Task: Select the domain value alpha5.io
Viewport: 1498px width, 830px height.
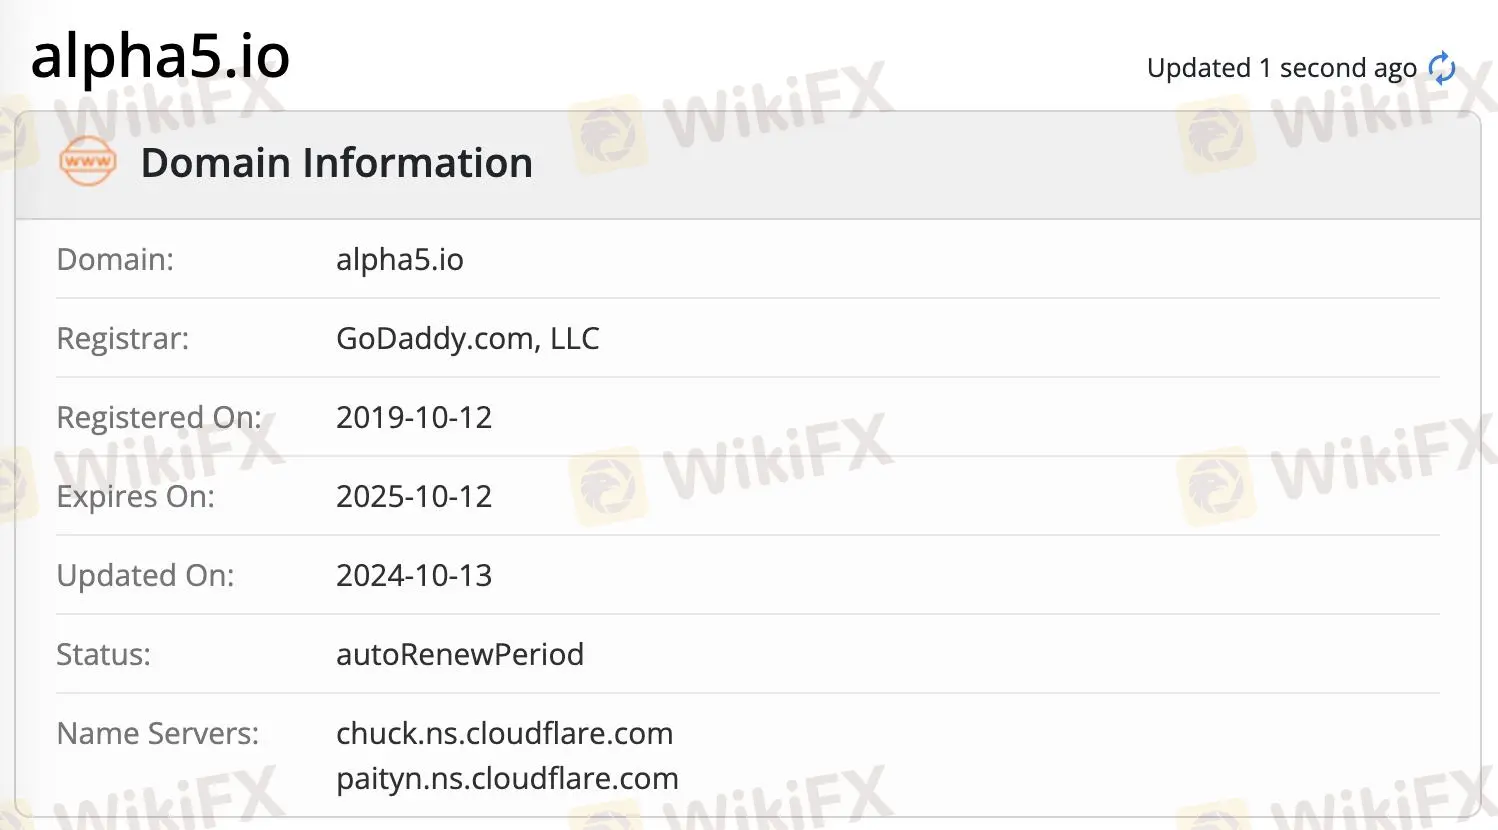Action: pos(400,259)
